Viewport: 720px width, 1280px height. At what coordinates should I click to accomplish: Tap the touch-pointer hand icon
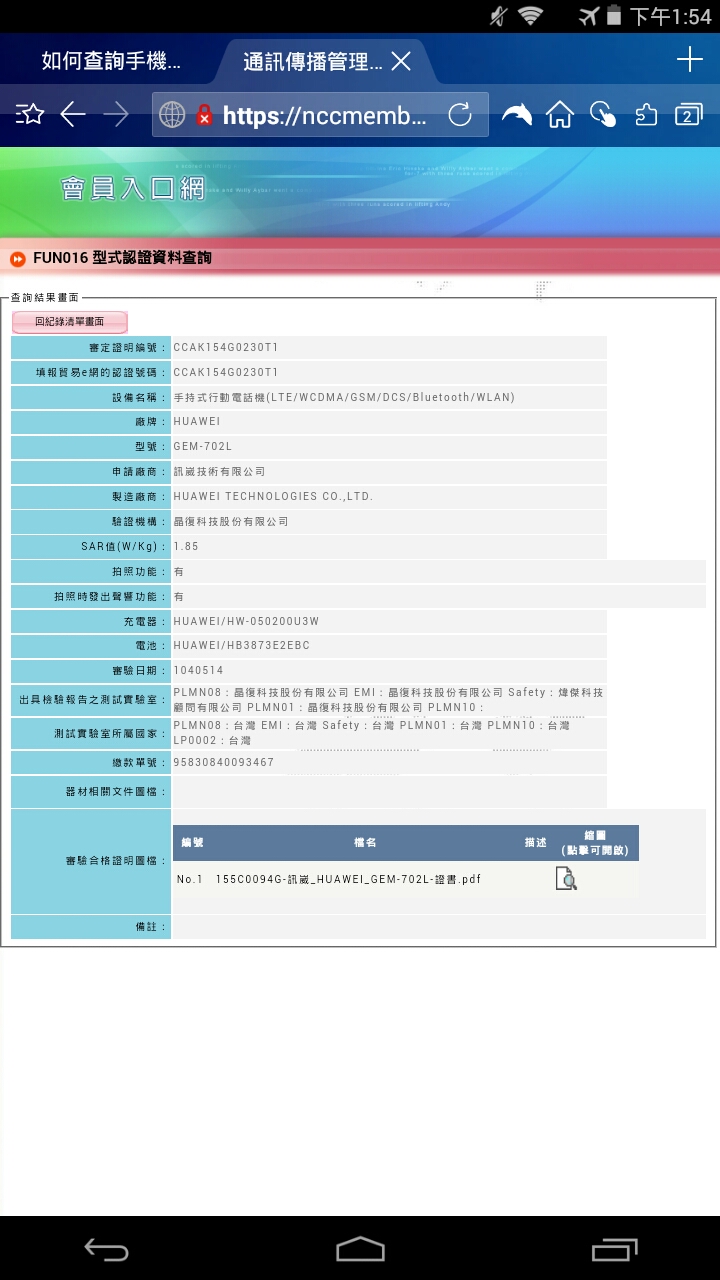point(603,115)
